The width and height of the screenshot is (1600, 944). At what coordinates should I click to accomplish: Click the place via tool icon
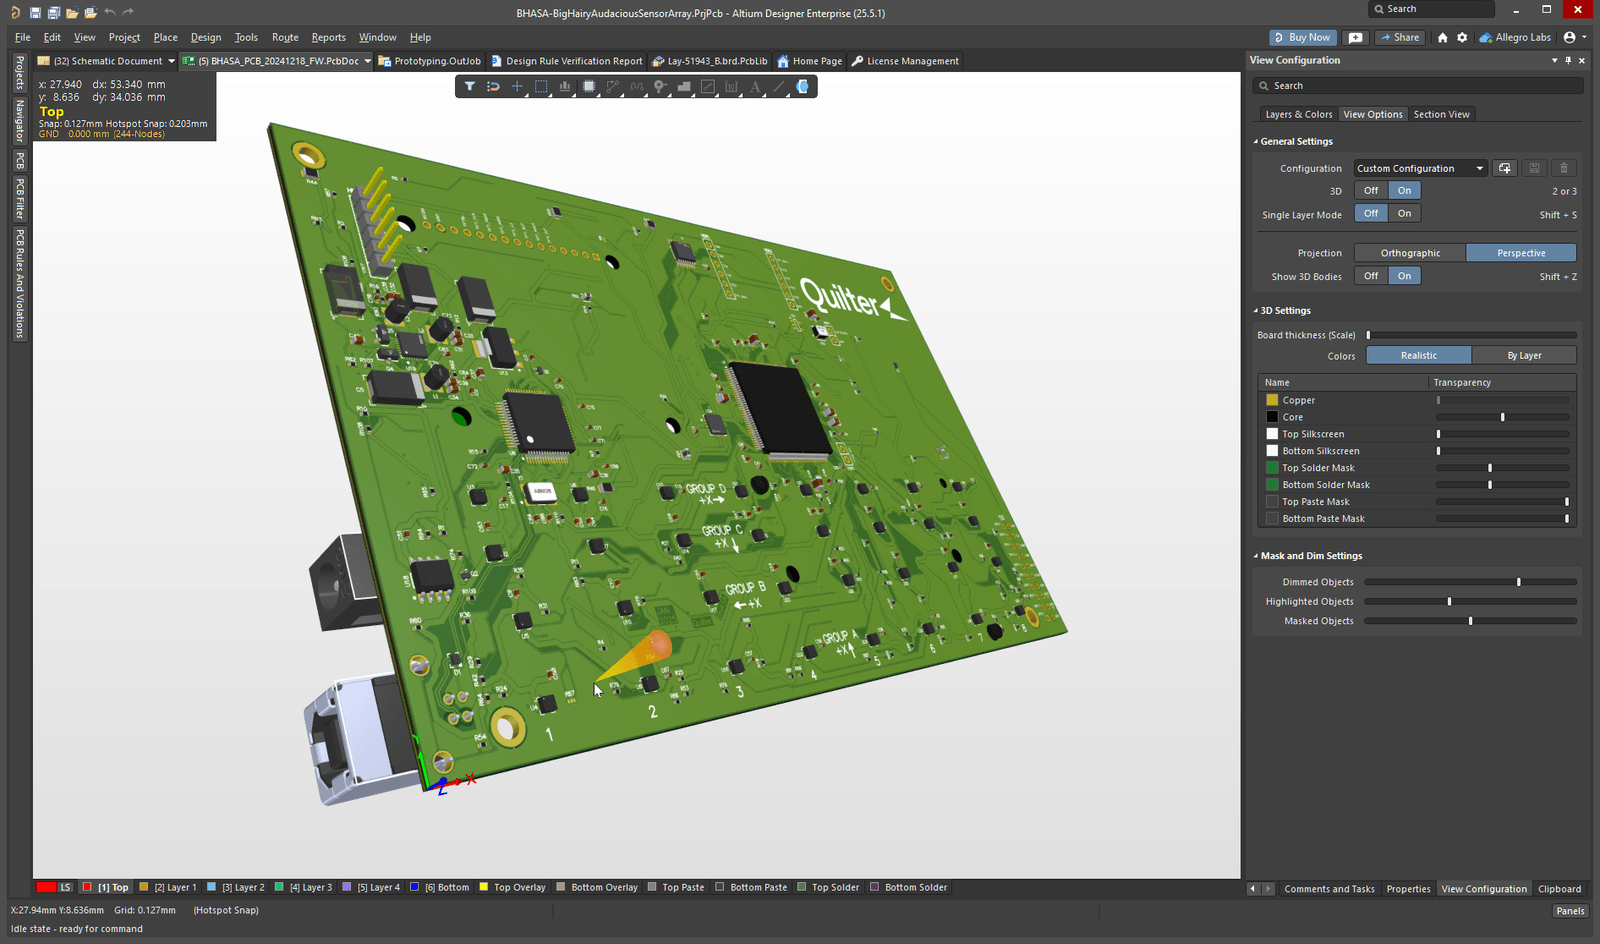coord(661,87)
